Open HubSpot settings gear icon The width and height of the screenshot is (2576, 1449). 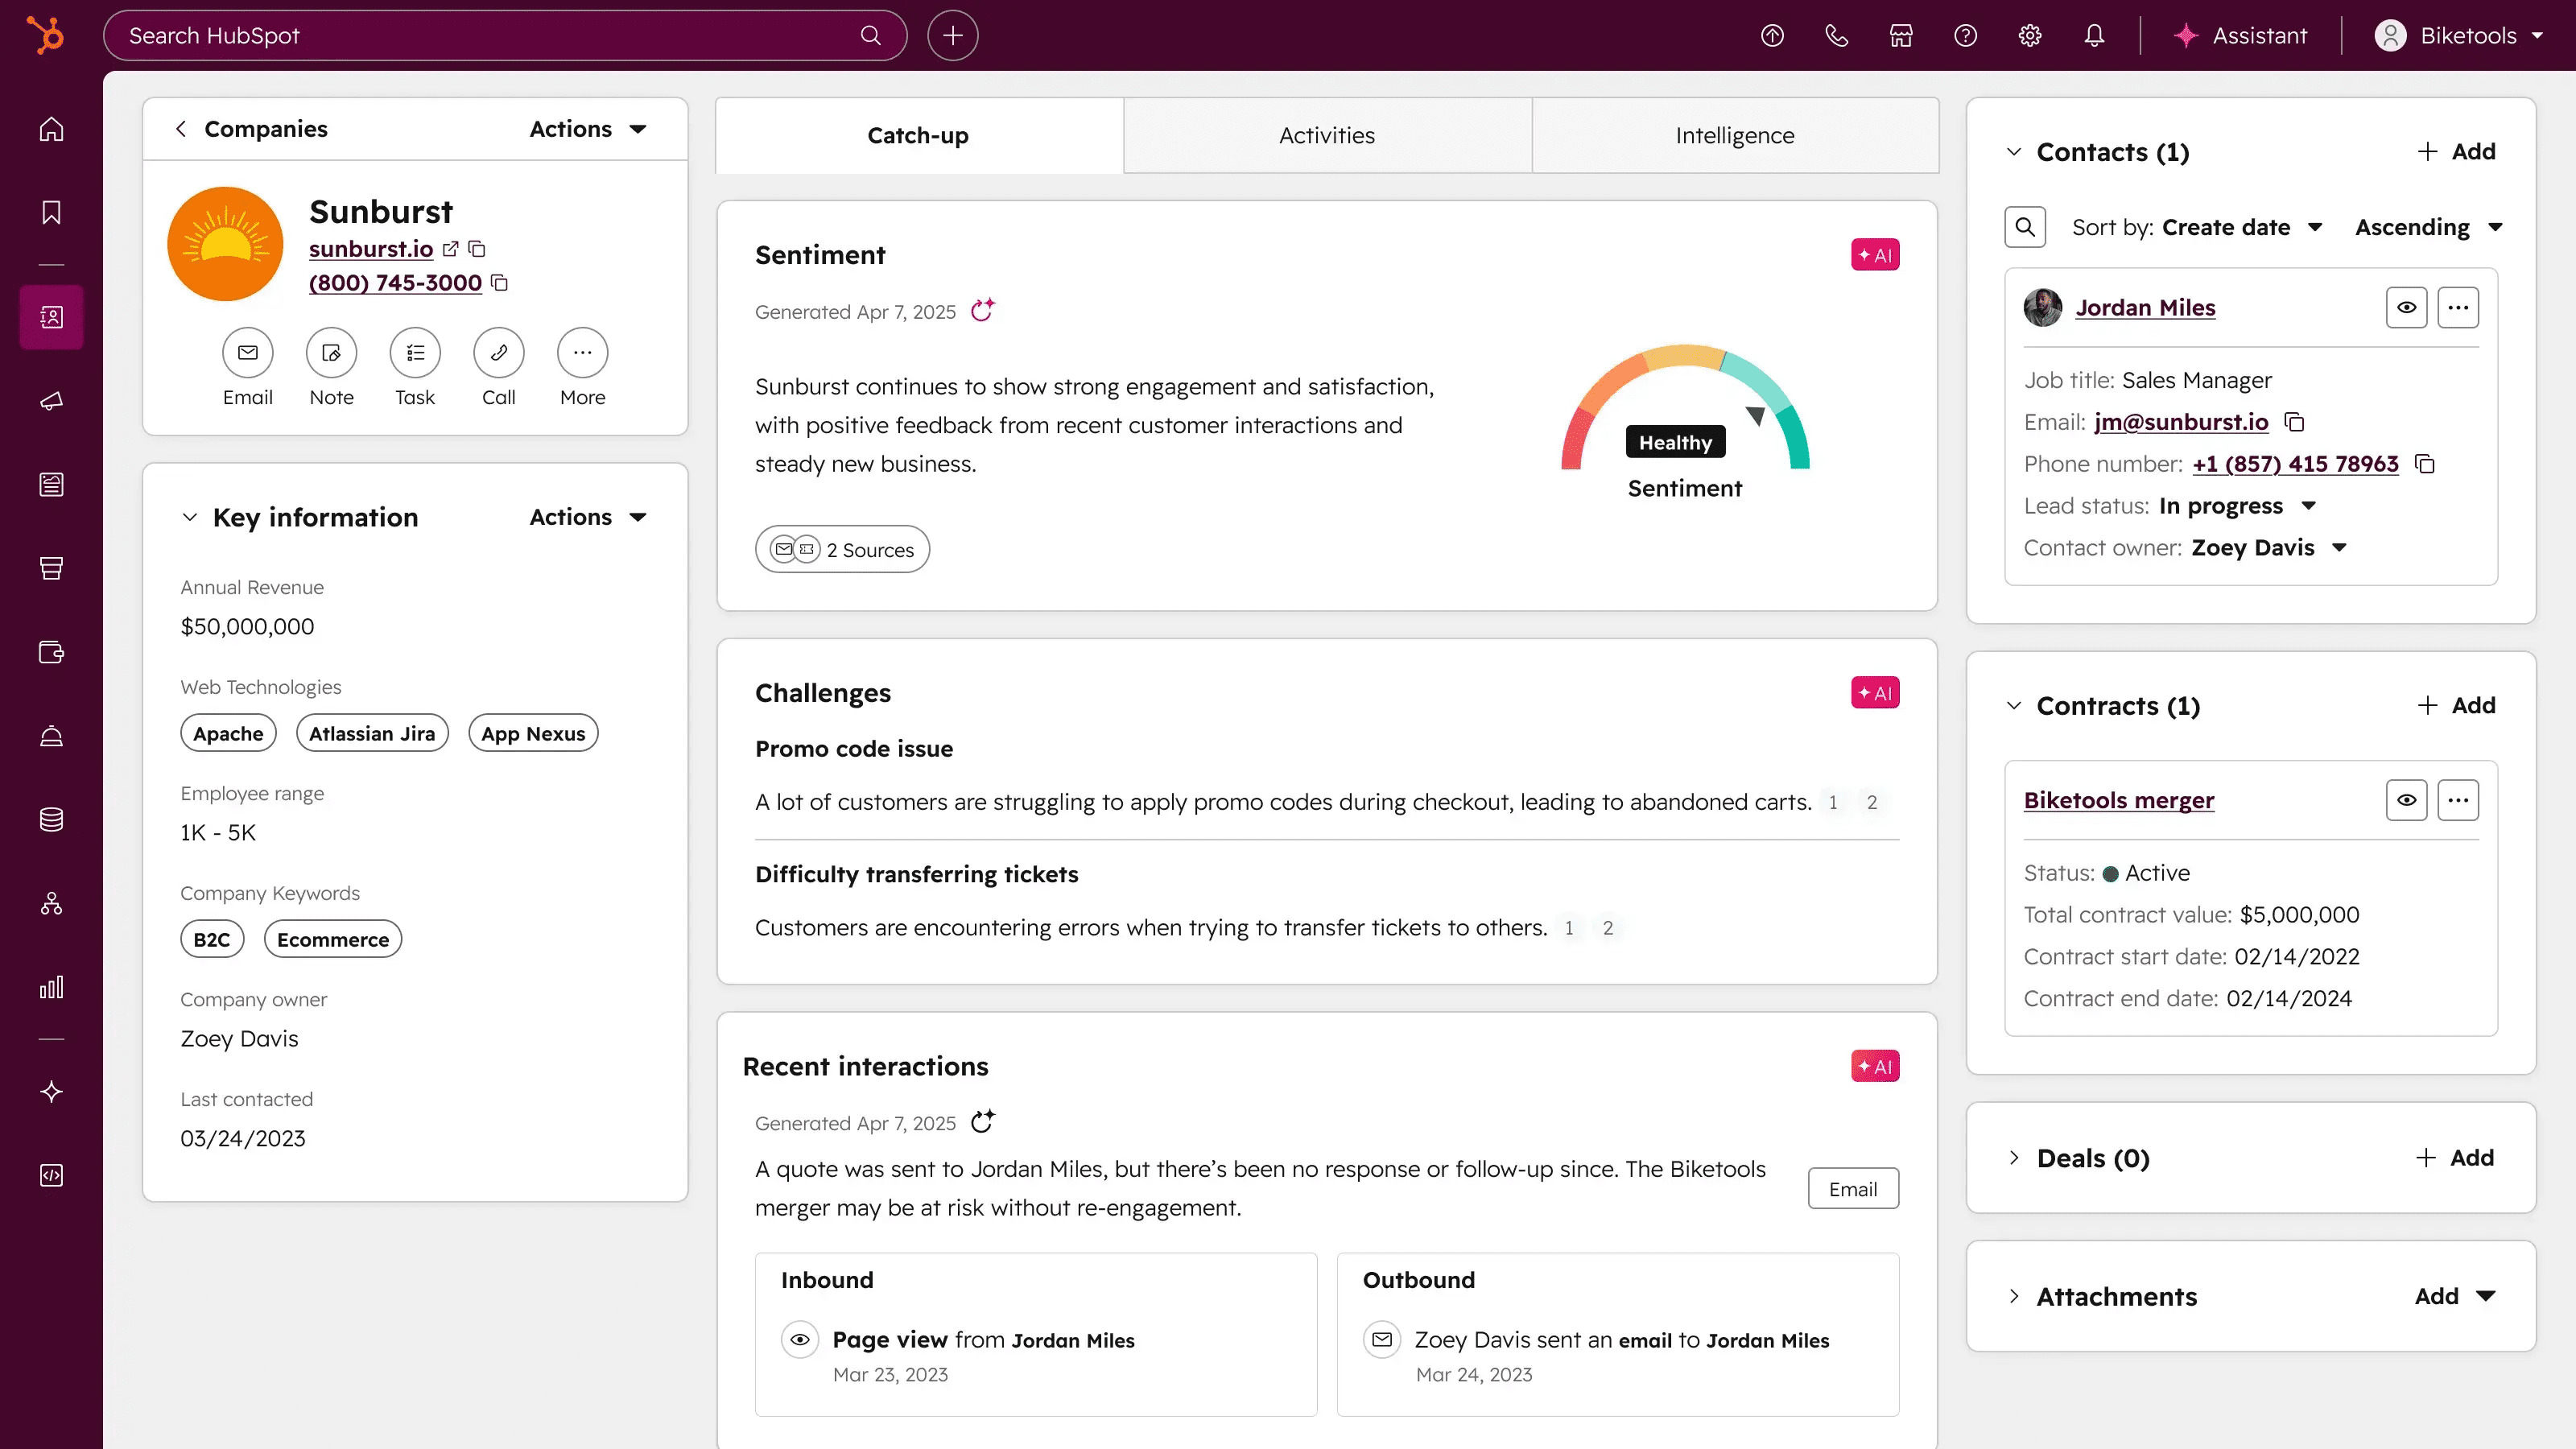2029,36
